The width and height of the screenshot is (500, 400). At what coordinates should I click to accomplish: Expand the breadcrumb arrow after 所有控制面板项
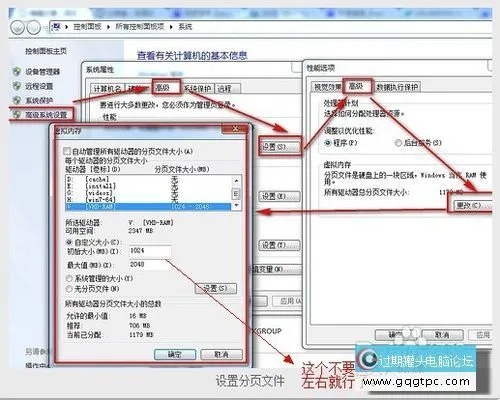(x=171, y=27)
